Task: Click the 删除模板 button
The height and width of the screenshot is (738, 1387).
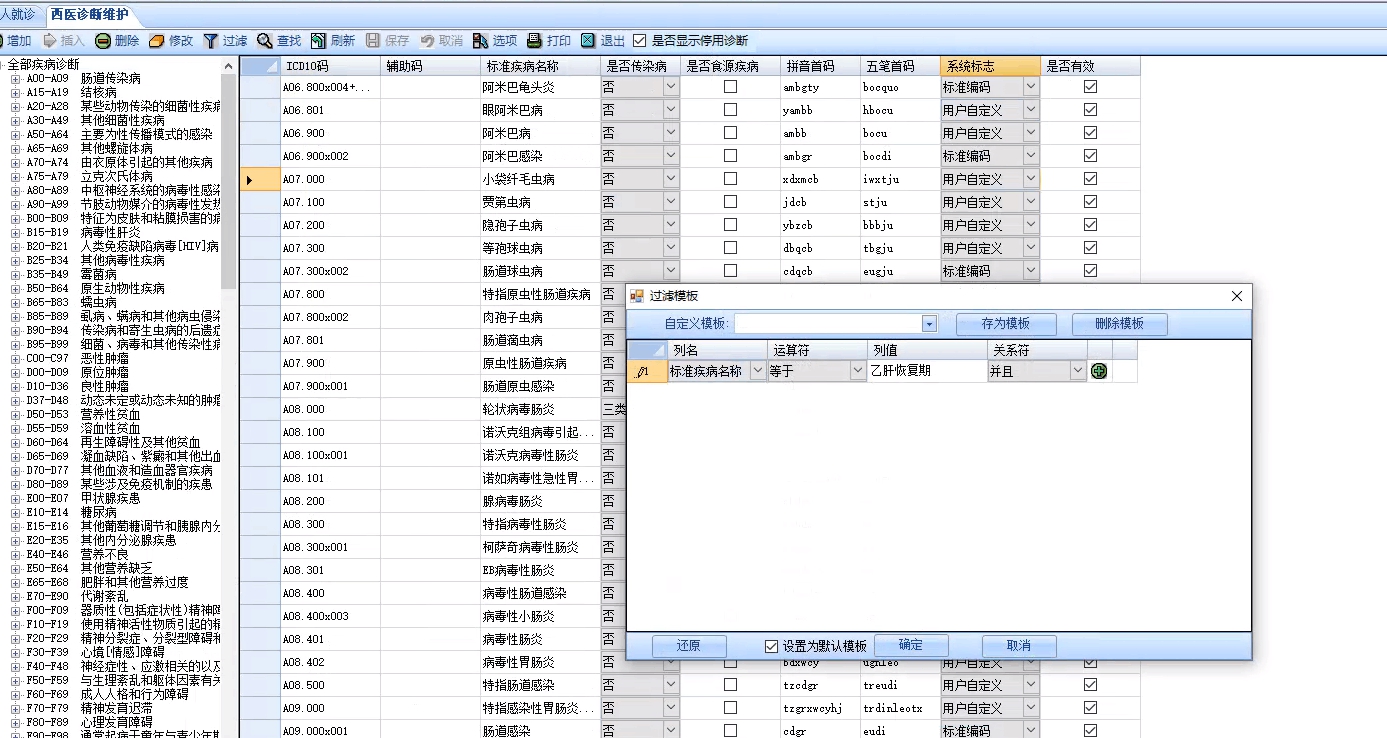Action: 1120,324
